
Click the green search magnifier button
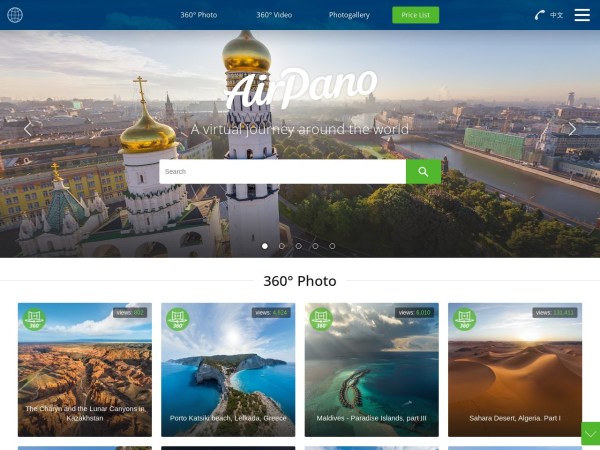pyautogui.click(x=423, y=171)
